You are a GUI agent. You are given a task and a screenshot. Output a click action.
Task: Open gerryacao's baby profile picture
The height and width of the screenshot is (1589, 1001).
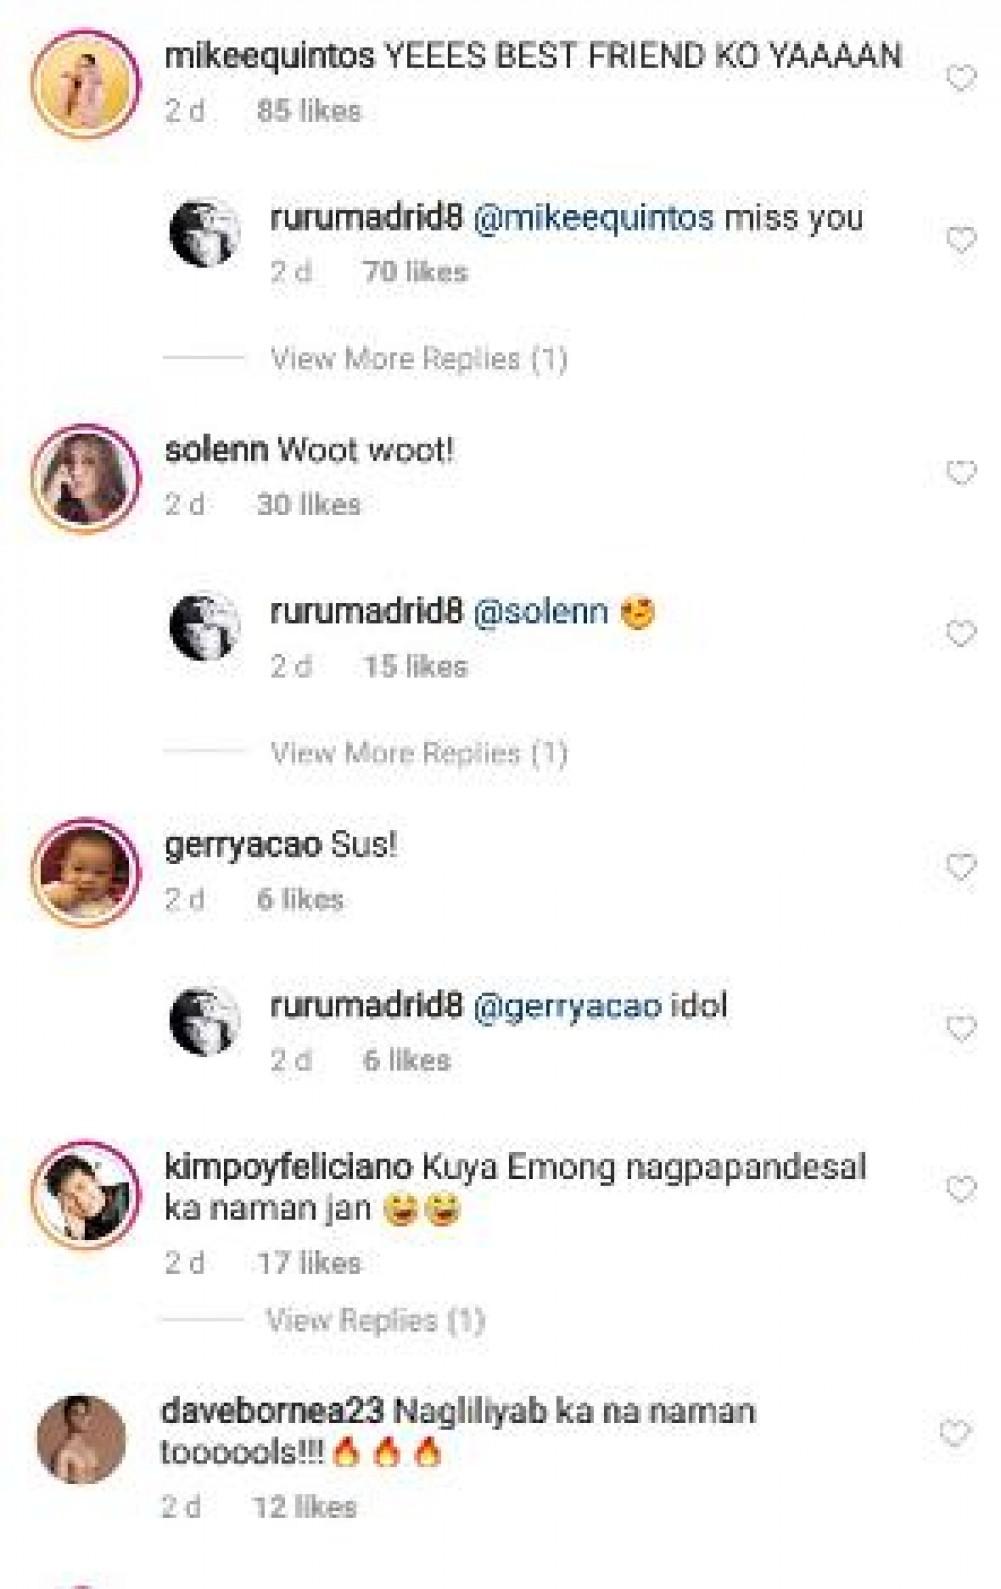[85, 872]
